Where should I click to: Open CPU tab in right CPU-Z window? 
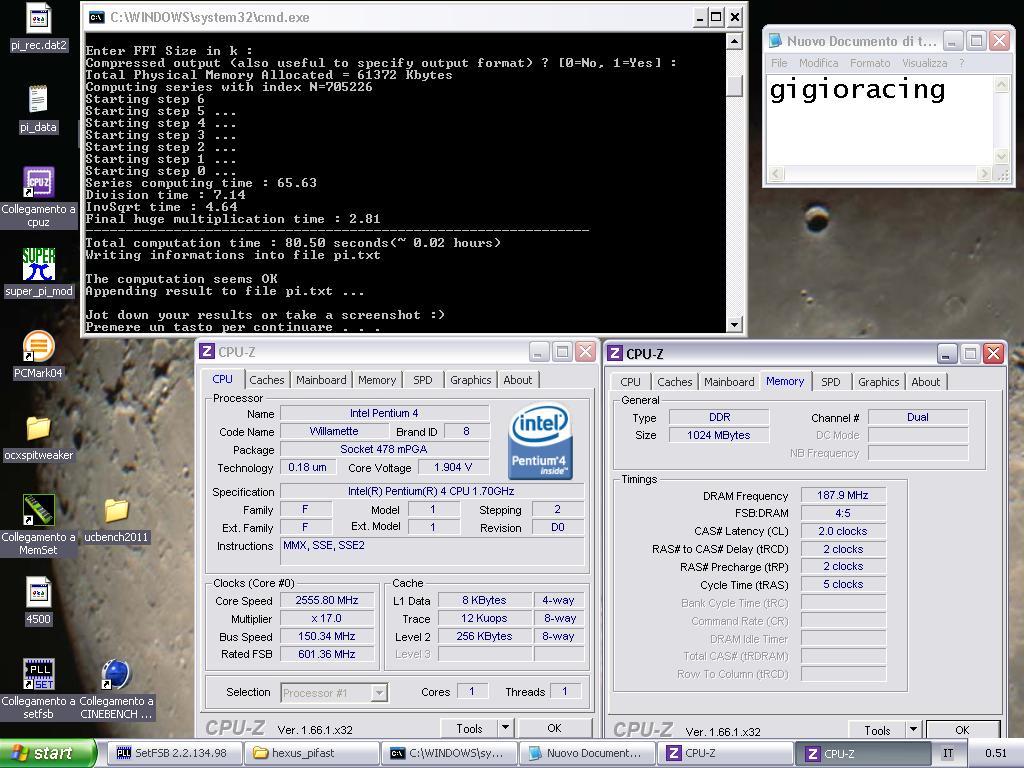(630, 382)
